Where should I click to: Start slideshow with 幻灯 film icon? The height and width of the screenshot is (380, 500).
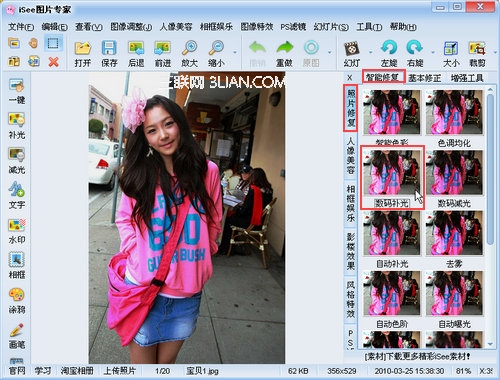(x=352, y=54)
